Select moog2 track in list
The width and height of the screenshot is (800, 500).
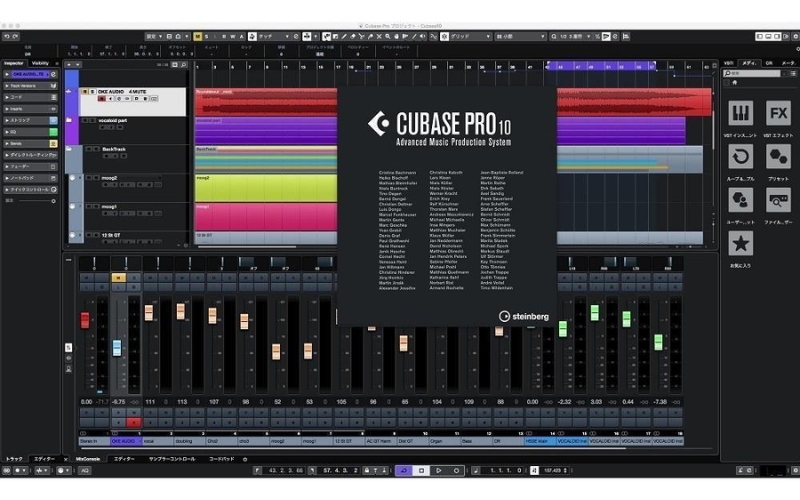click(109, 178)
